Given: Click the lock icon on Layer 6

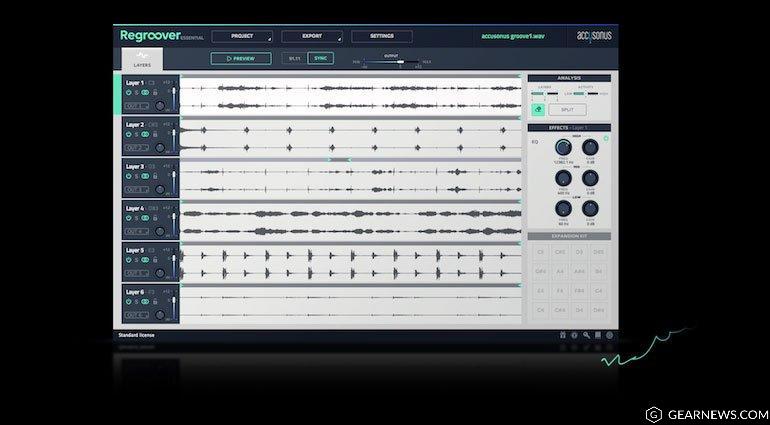Looking at the screenshot, I should tap(155, 301).
